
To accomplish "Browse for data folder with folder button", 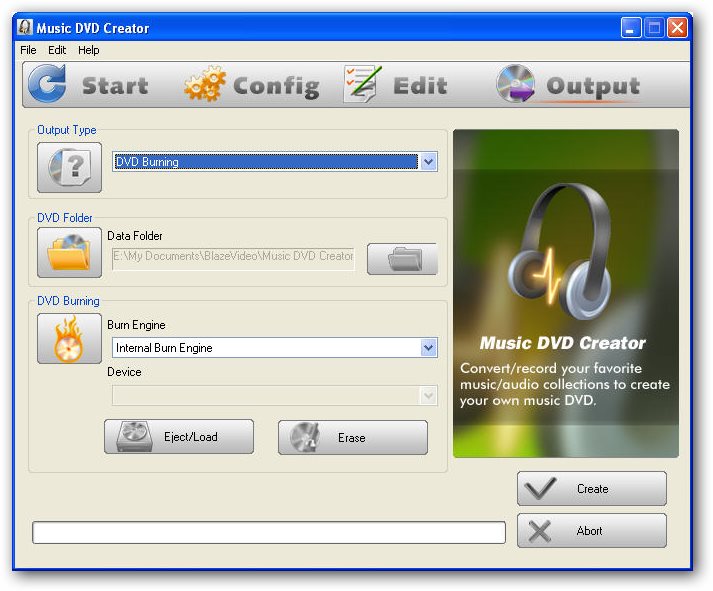I will click(402, 259).
